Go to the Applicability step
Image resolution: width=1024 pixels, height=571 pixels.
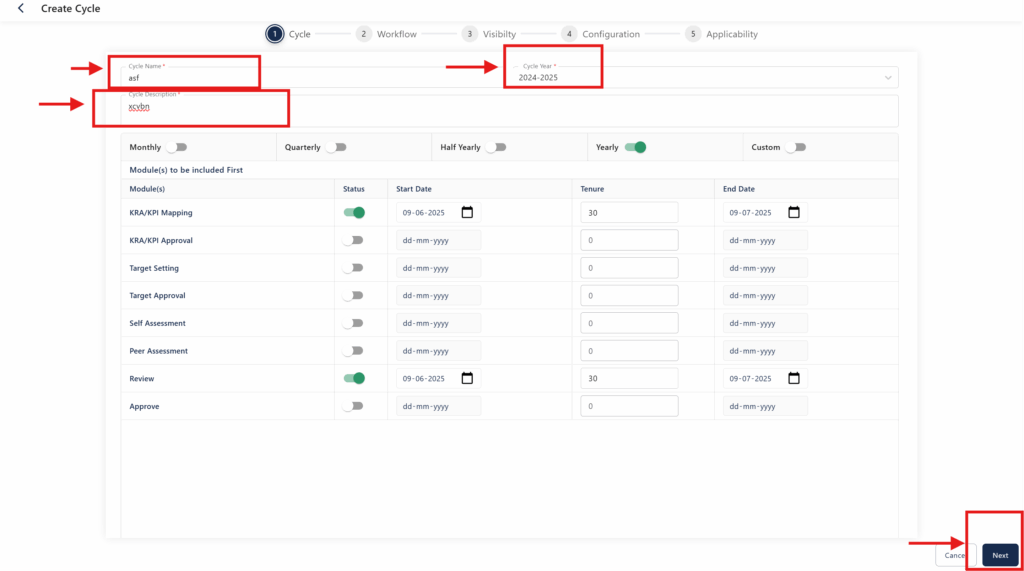[721, 34]
